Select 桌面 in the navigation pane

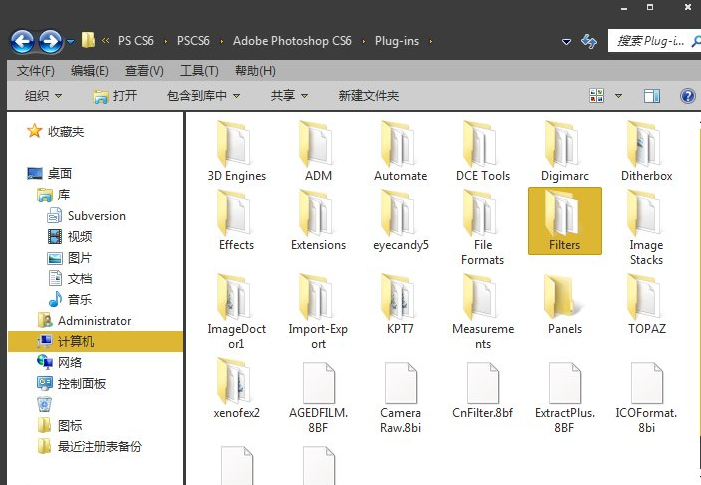59,173
